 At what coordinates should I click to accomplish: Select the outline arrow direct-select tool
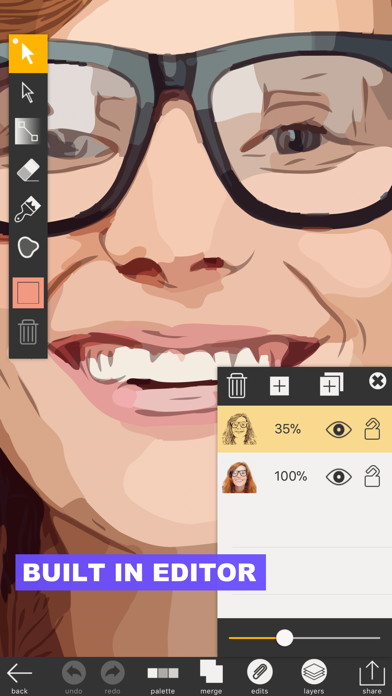click(x=28, y=93)
